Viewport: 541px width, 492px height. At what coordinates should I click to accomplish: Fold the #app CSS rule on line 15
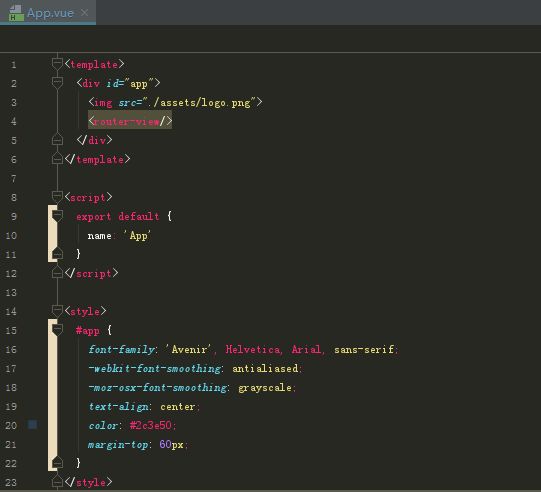pos(57,330)
